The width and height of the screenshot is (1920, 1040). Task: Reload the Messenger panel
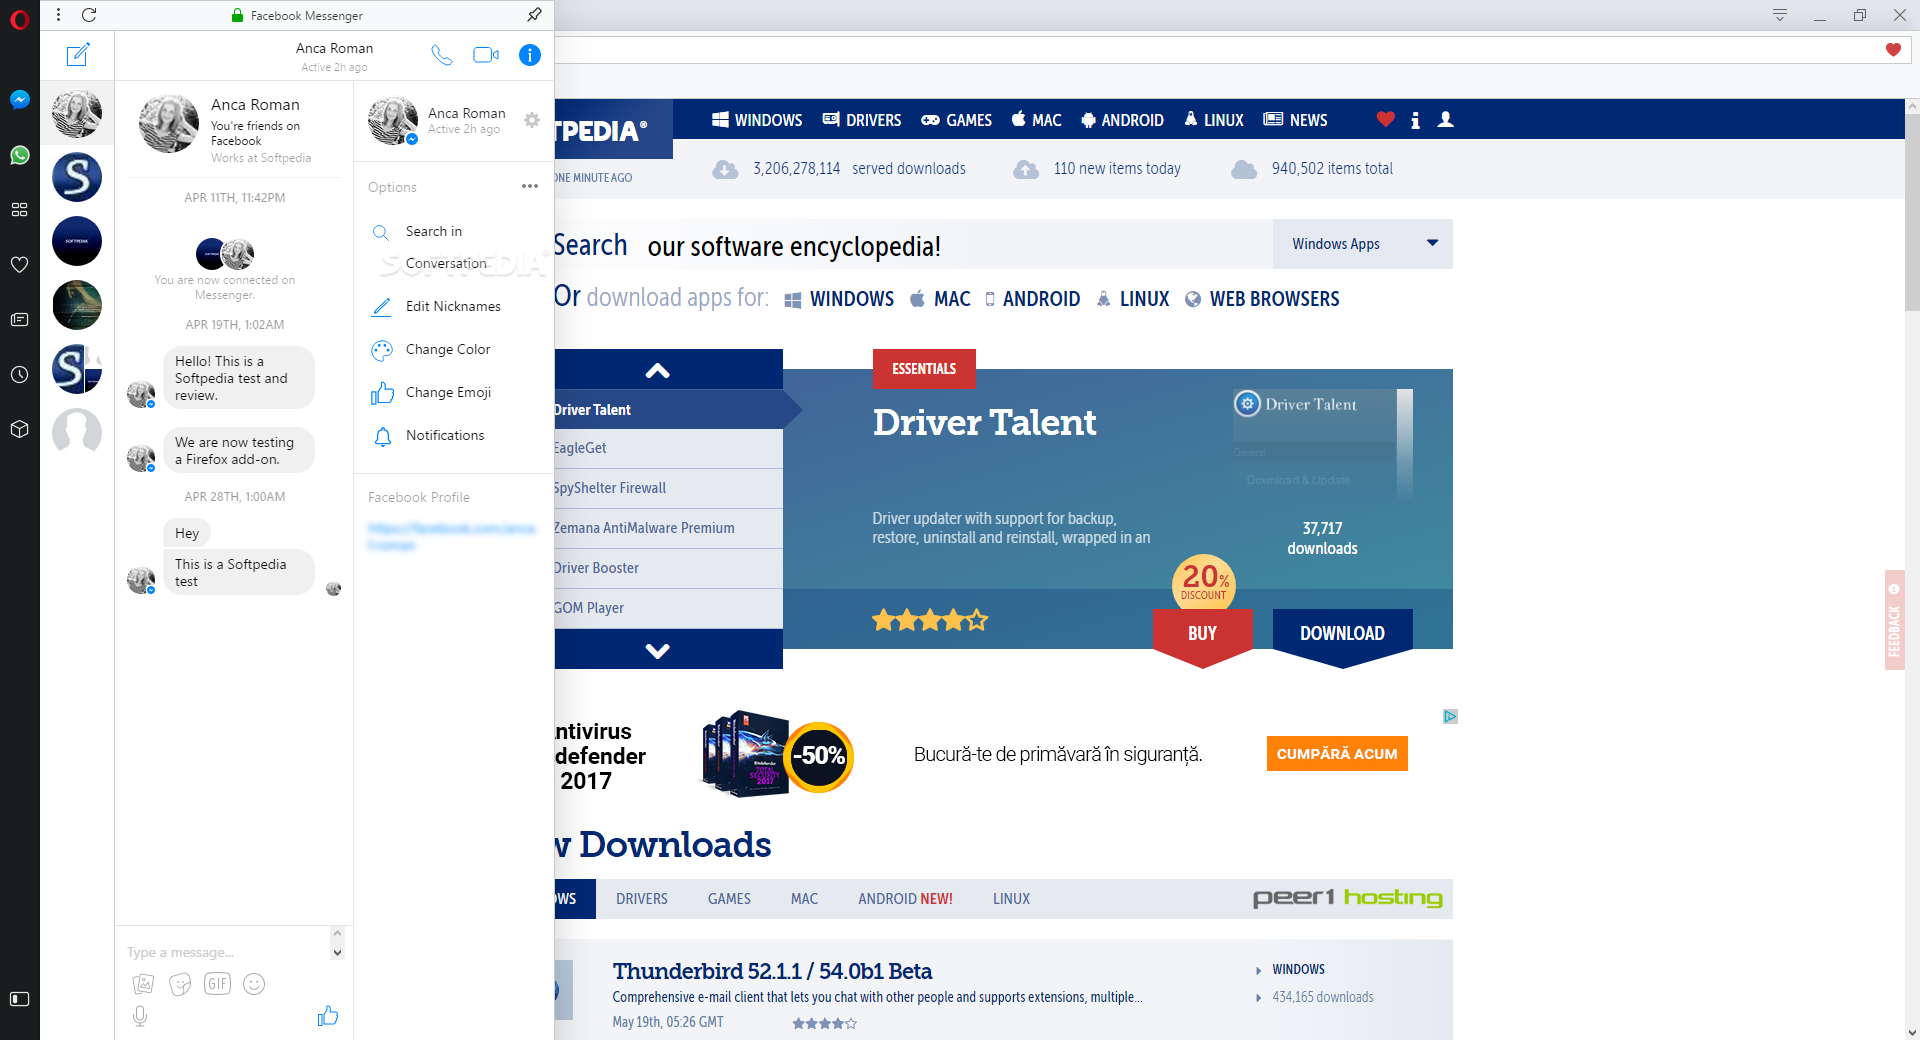[89, 15]
